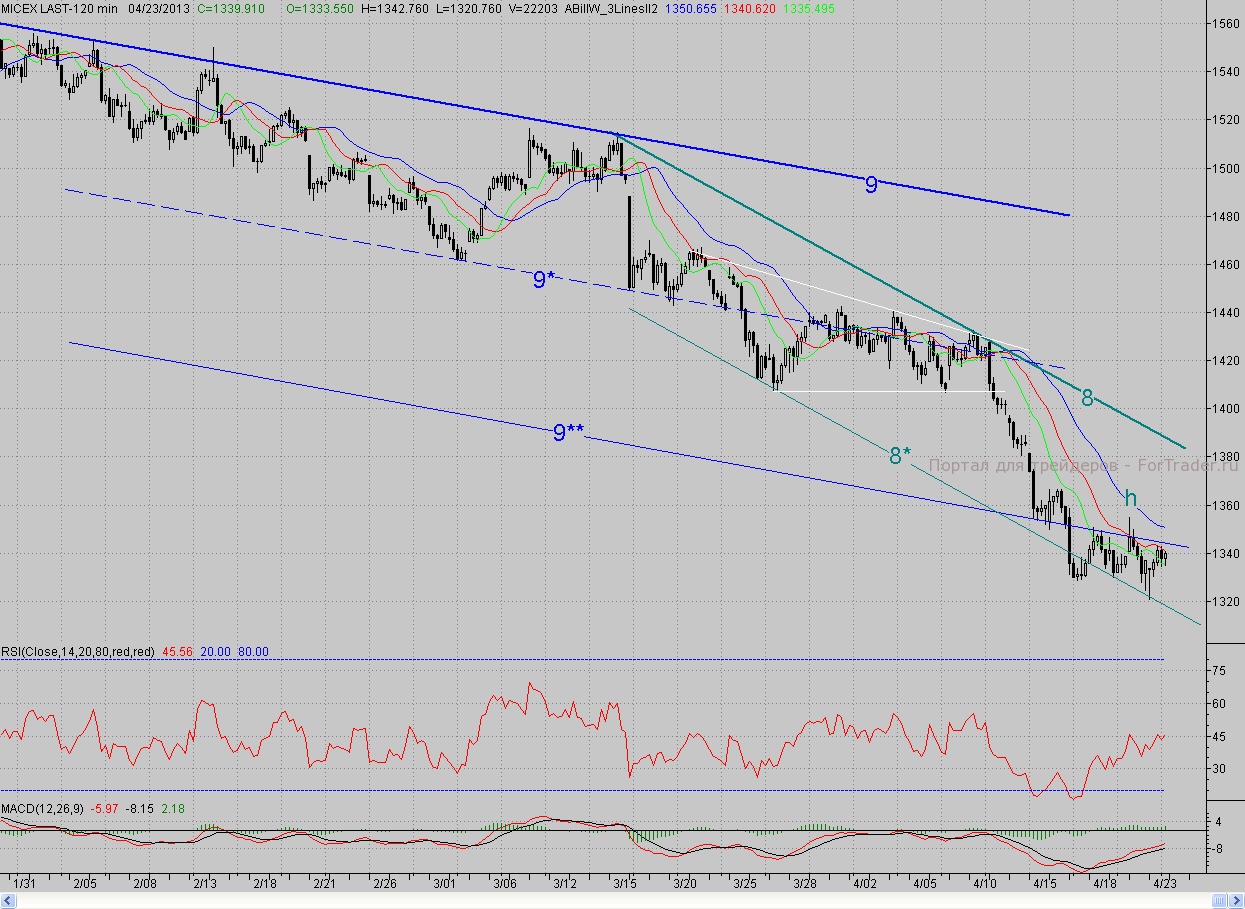
Task: Click the RSI(Close,14,20,80,red,red) indicator title
Action: pos(78,651)
